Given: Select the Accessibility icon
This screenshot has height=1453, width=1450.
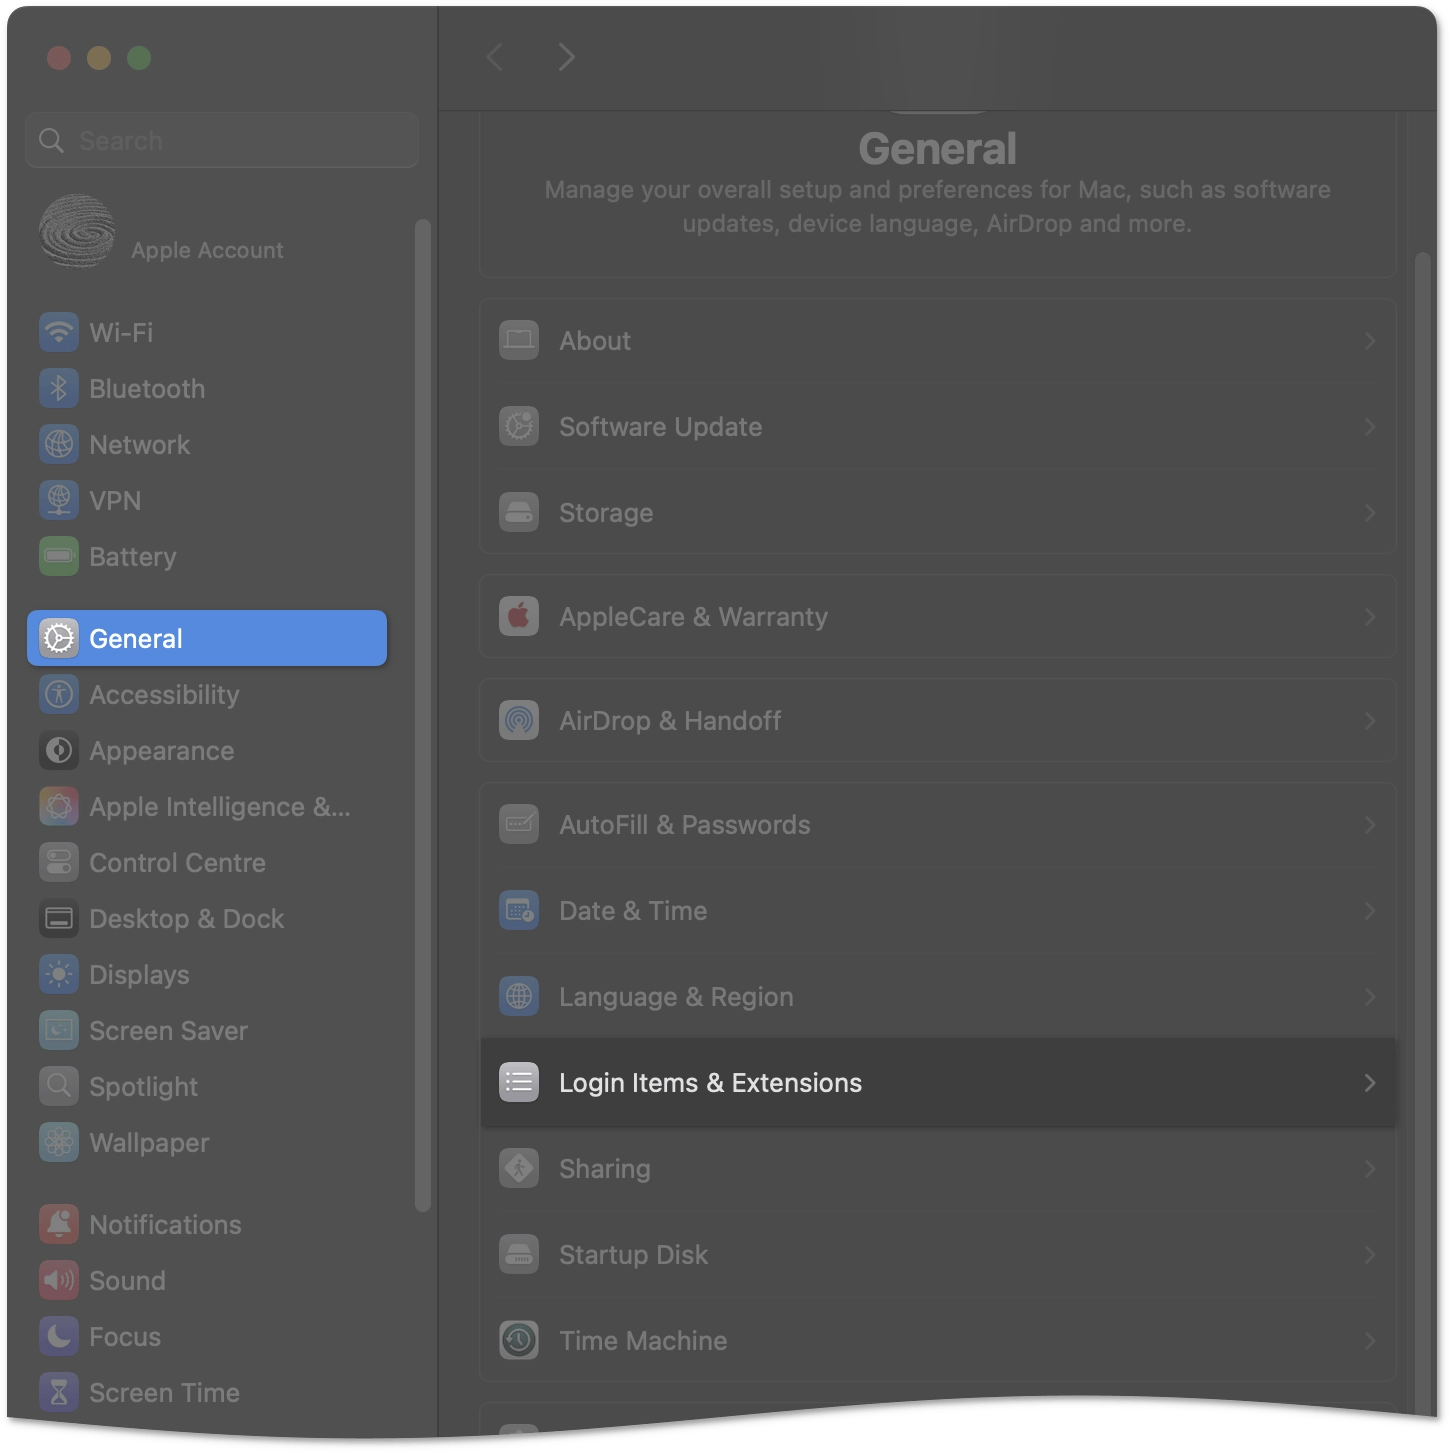Looking at the screenshot, I should (59, 694).
